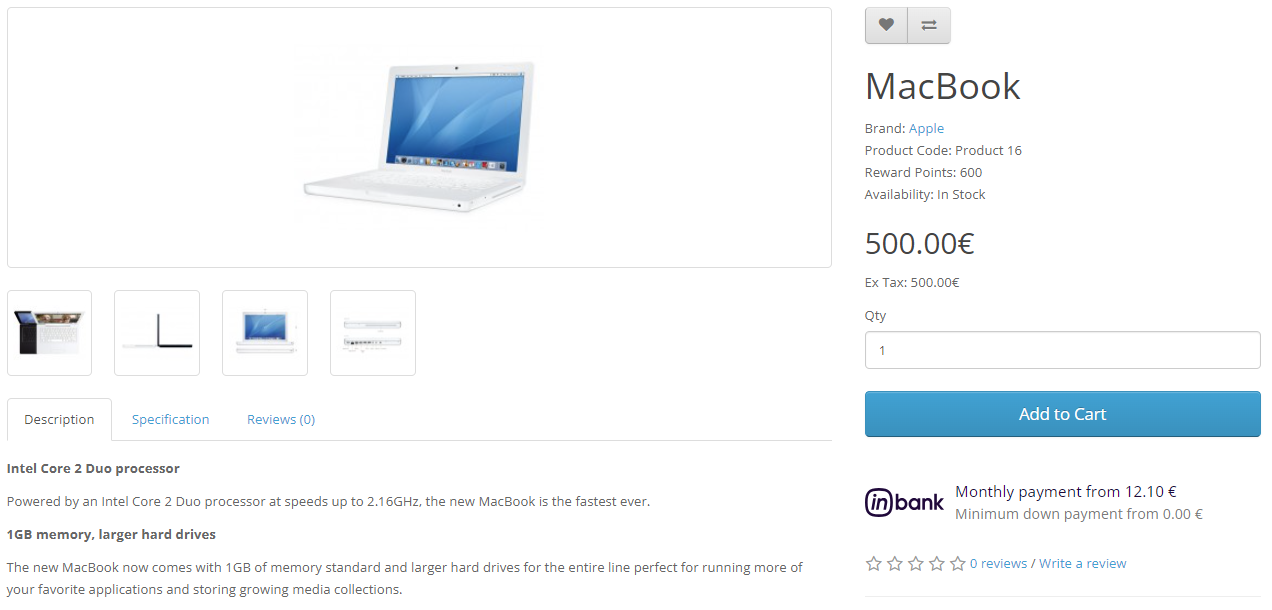Viewport: 1272px width, 610px height.
Task: View the main MacBook product image
Action: 419,138
